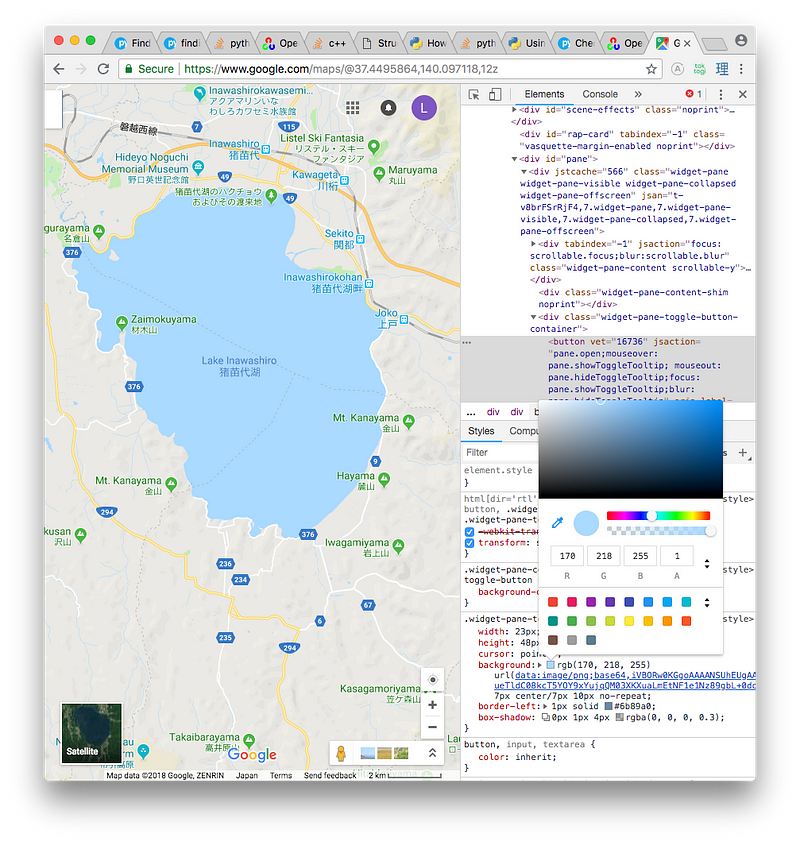The width and height of the screenshot is (800, 844).
Task: Open the Chrome profile icon in tab bar
Action: (x=741, y=41)
